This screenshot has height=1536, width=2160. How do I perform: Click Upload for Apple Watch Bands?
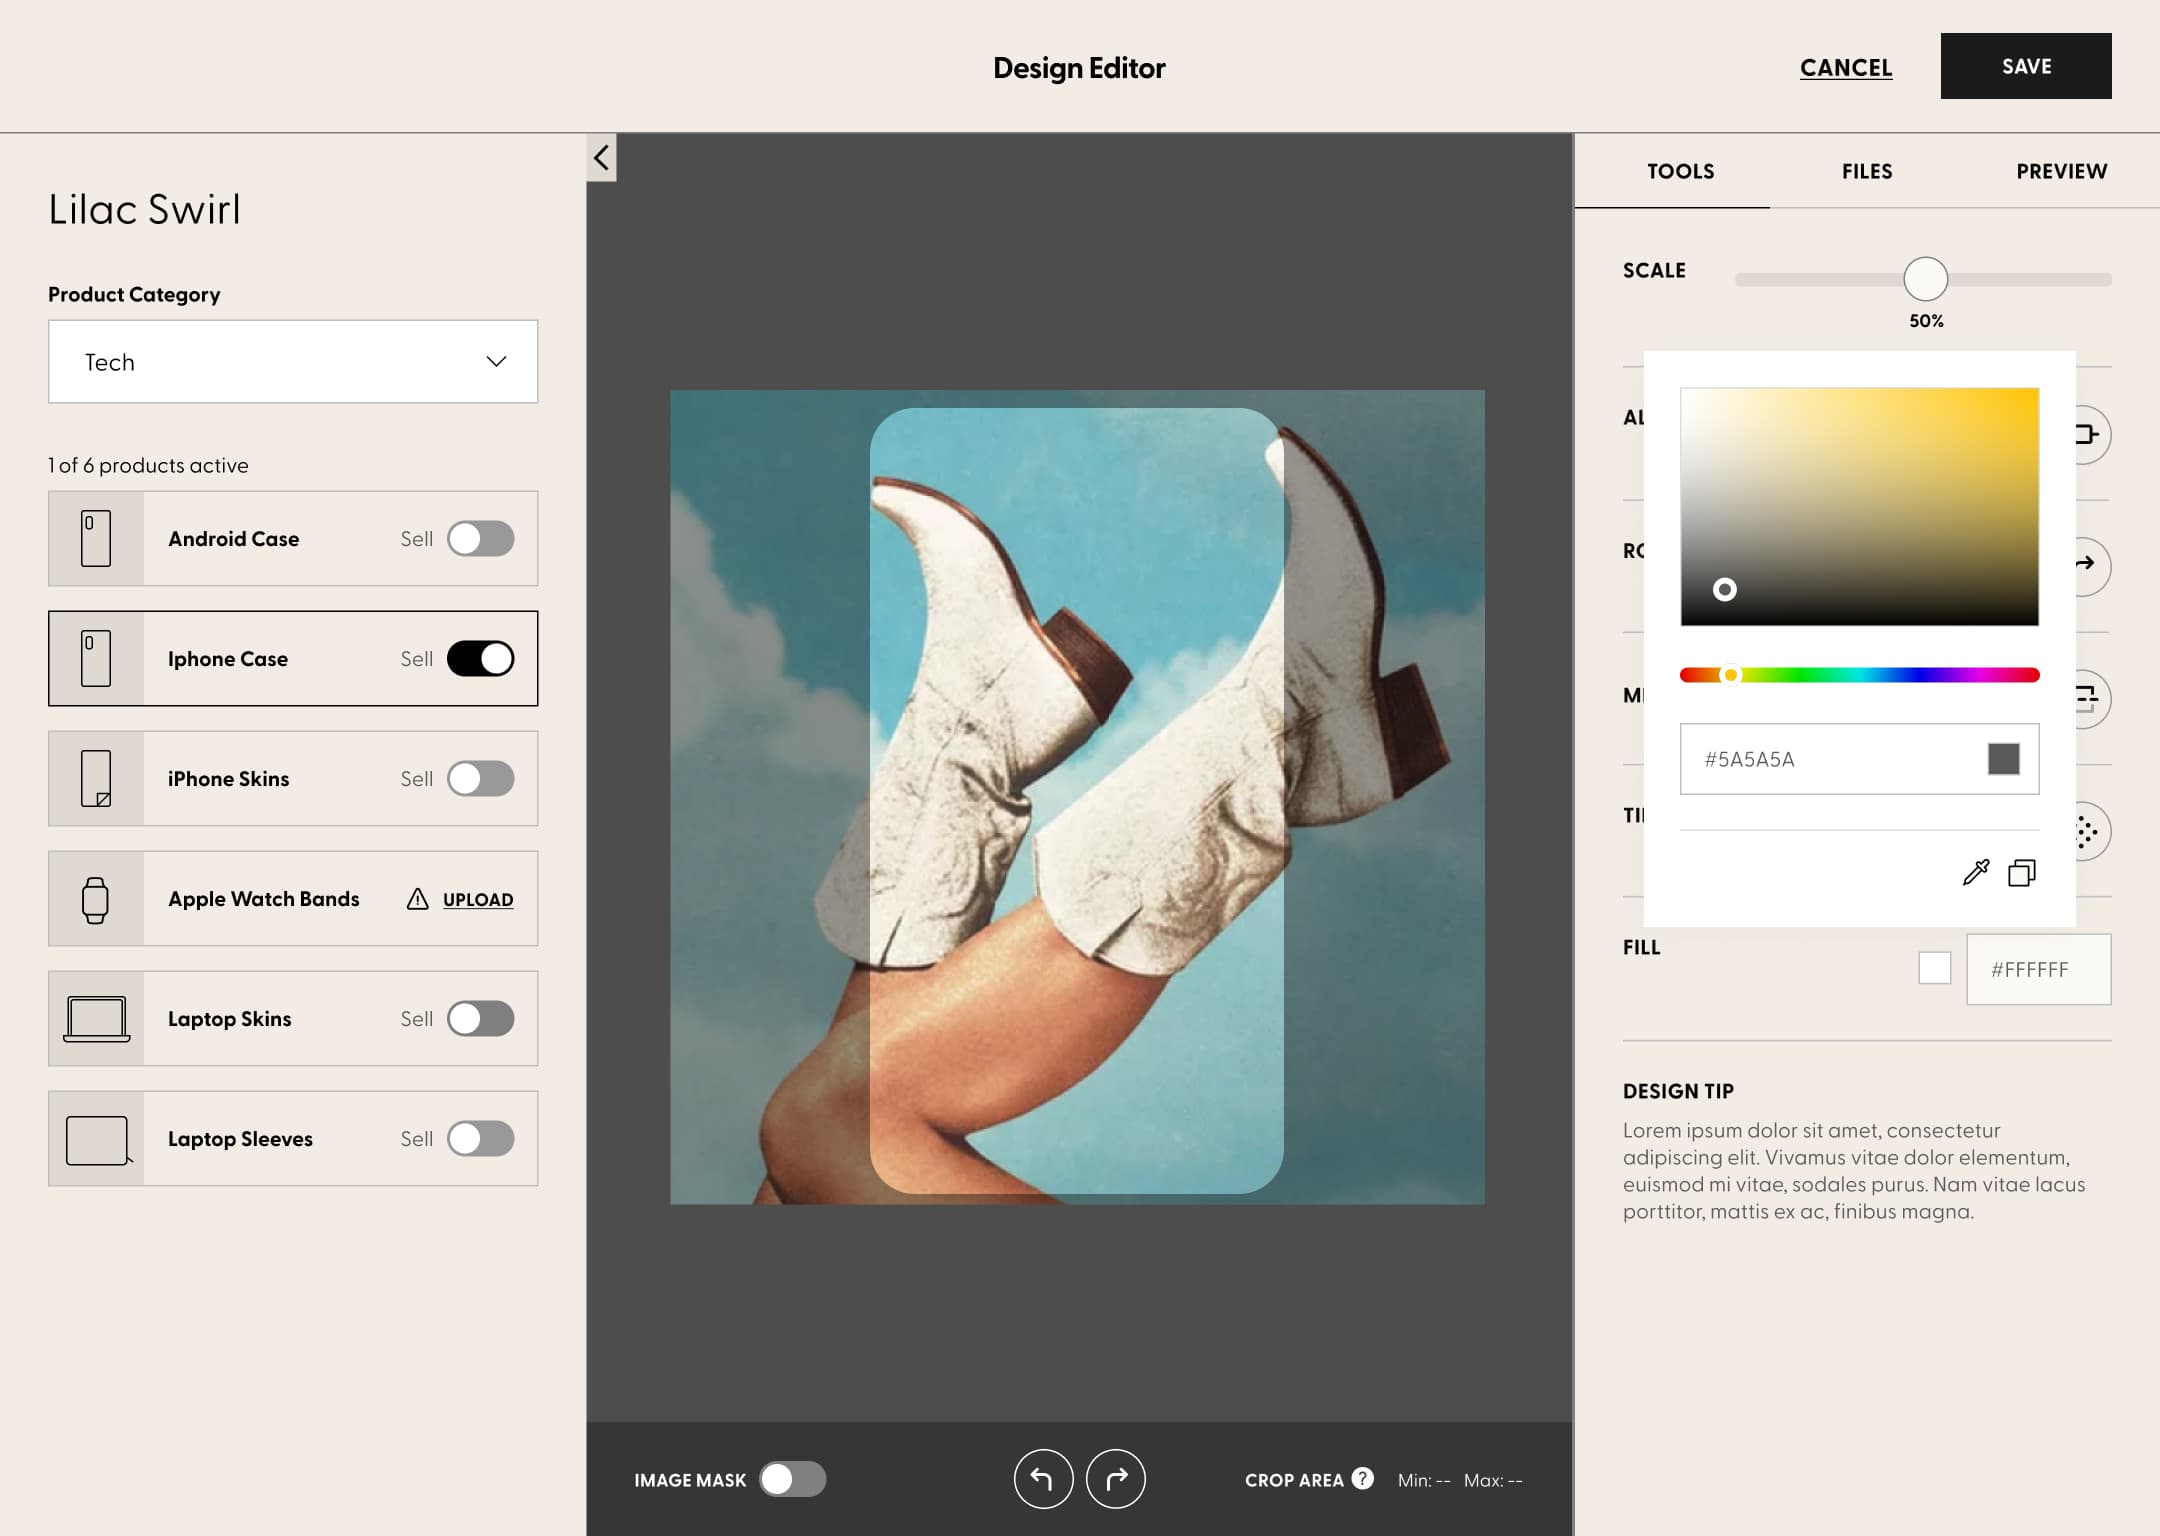[478, 899]
